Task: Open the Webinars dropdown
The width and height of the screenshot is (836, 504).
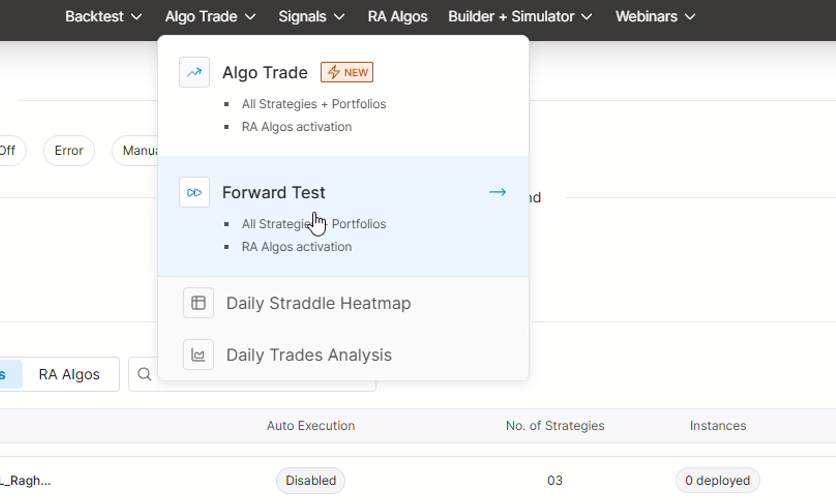Action: (x=655, y=16)
